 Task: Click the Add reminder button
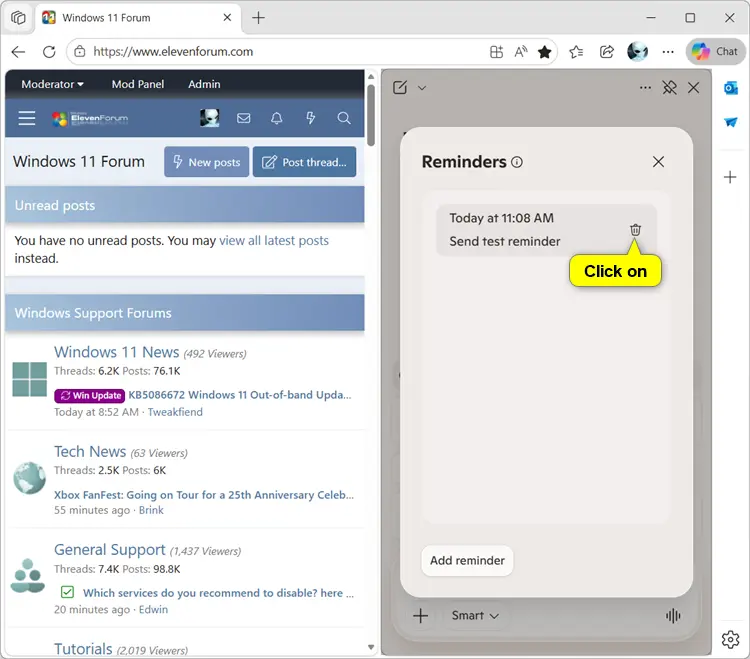pyautogui.click(x=467, y=560)
